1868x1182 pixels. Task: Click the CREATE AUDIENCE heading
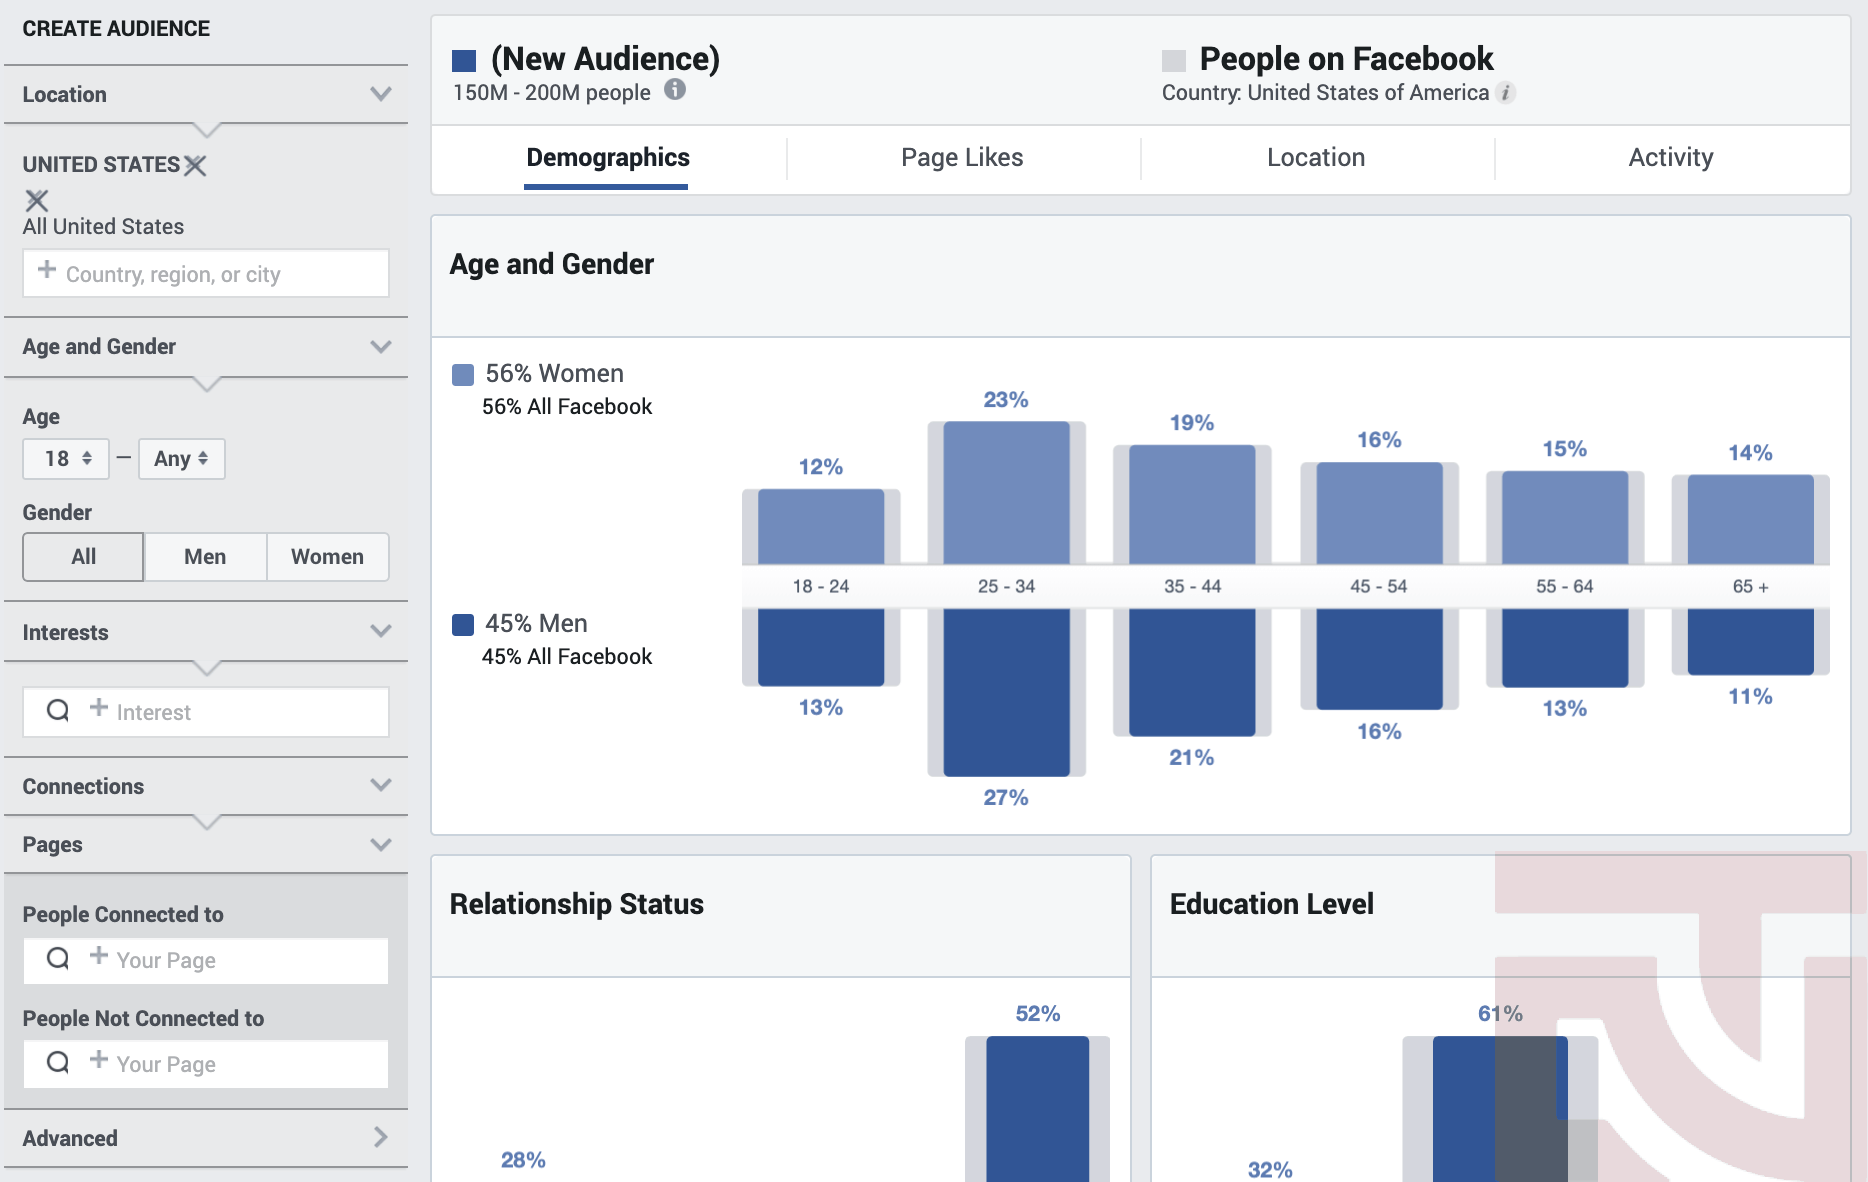116,29
